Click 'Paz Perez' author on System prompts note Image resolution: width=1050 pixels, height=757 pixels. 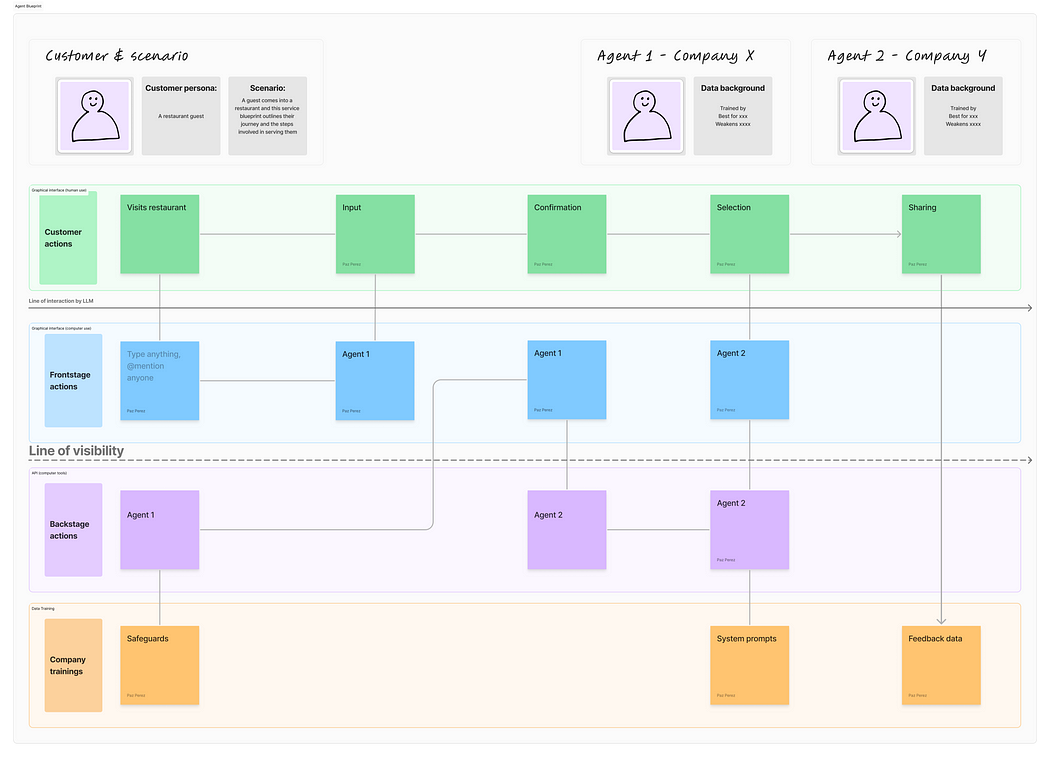pos(726,695)
